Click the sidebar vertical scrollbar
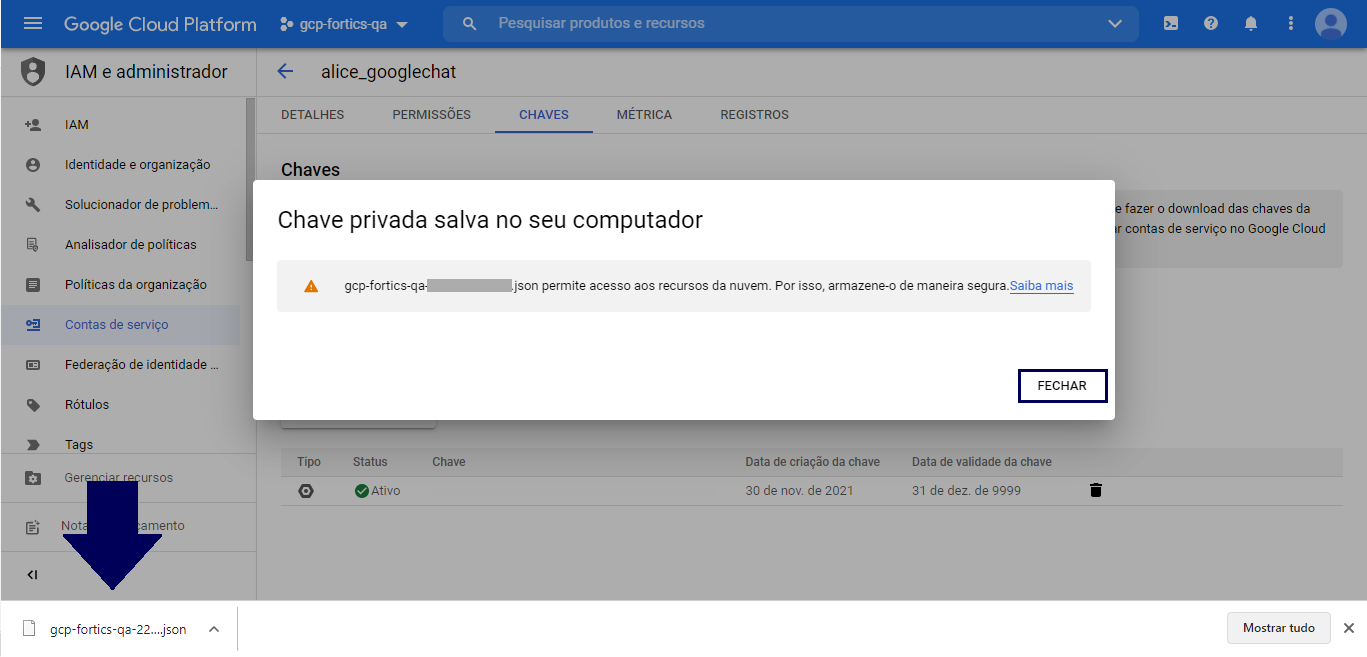Viewport: 1367px width, 657px height. 251,180
